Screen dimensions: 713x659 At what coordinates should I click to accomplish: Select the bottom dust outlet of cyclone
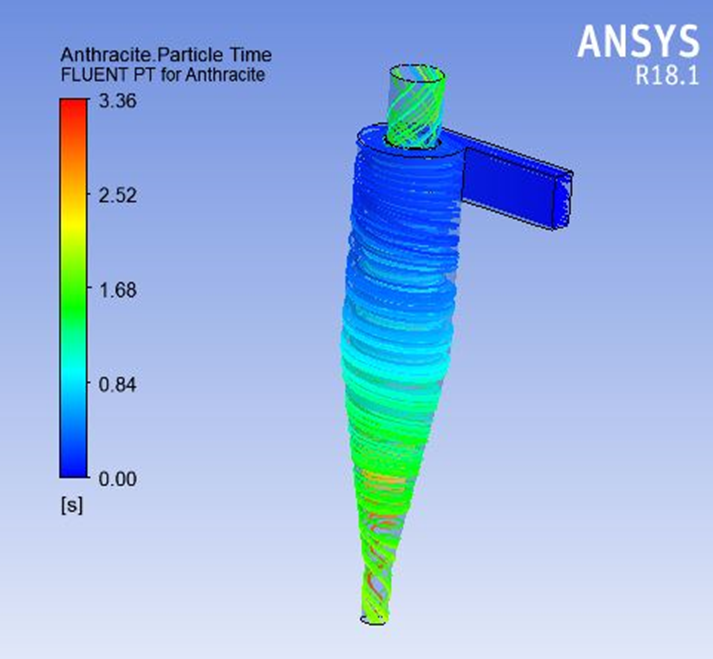point(374,619)
